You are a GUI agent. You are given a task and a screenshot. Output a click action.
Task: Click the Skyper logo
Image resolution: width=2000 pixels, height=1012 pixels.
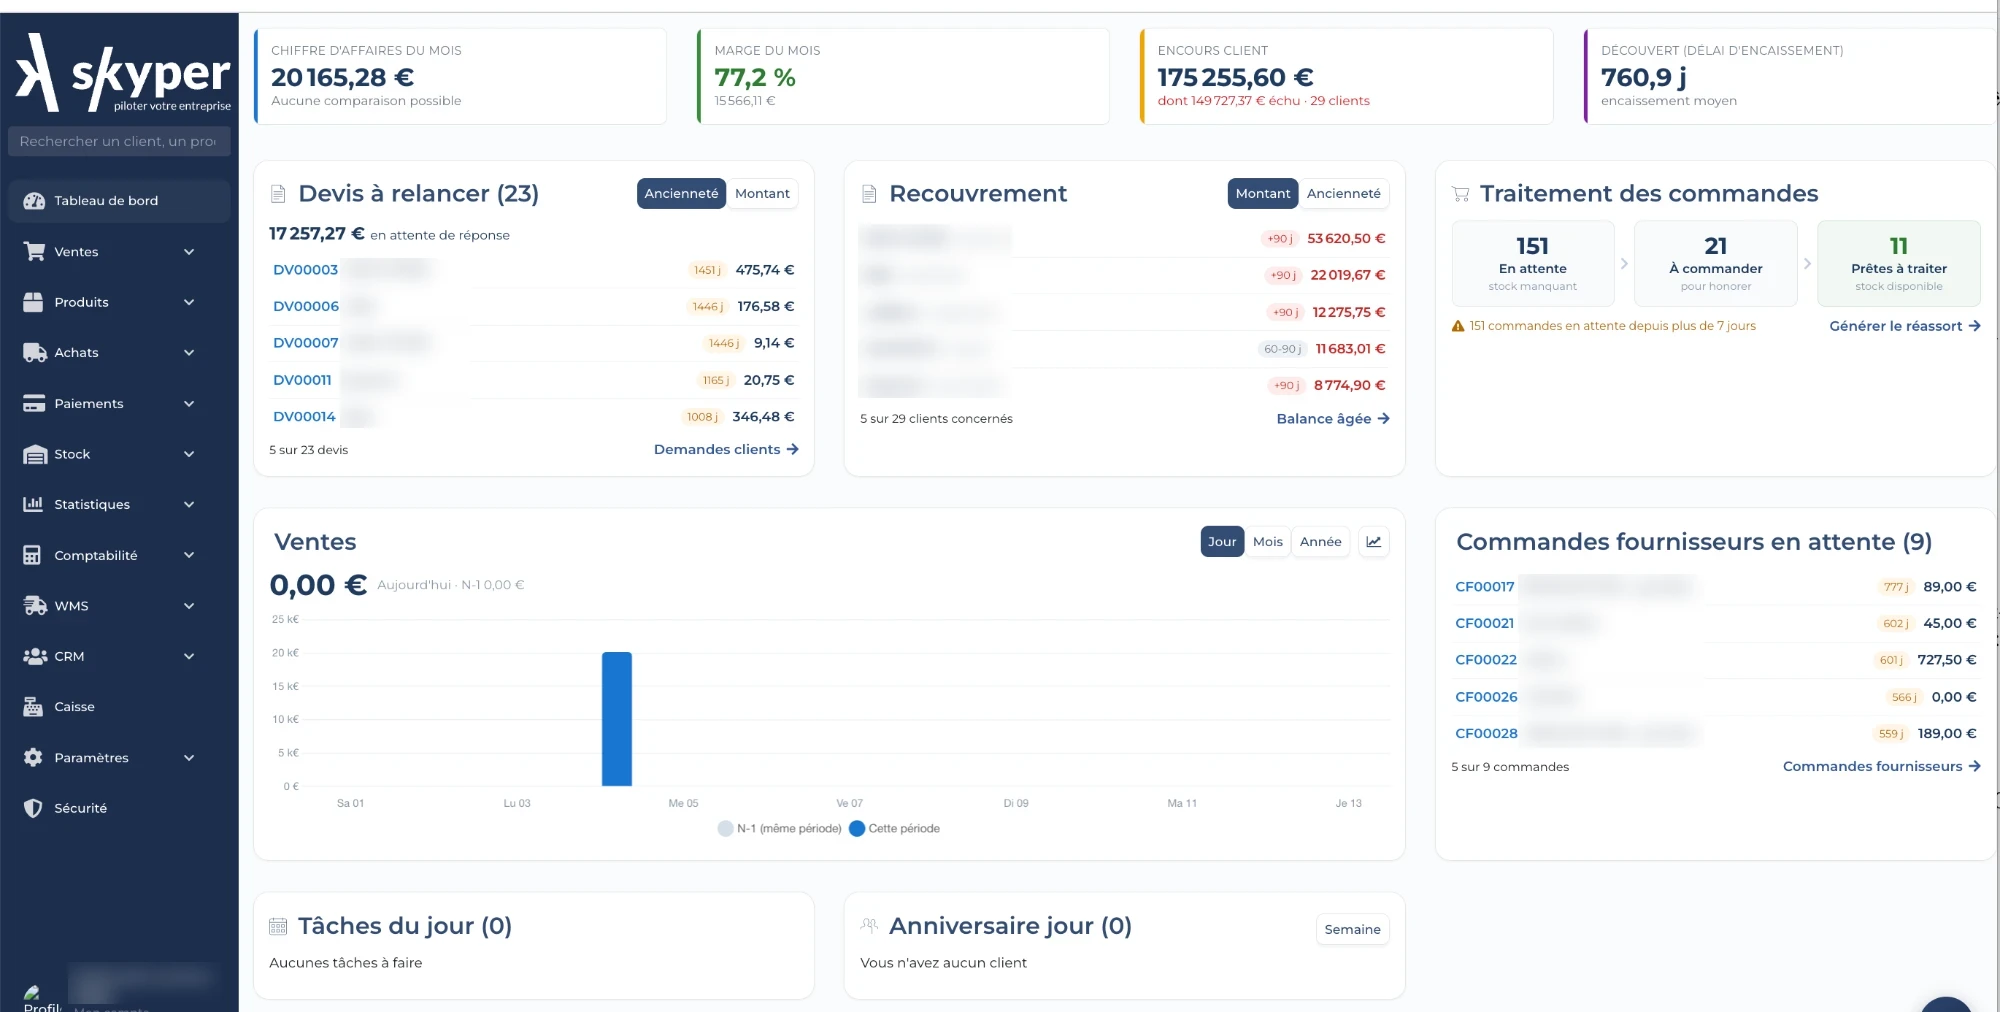click(123, 72)
